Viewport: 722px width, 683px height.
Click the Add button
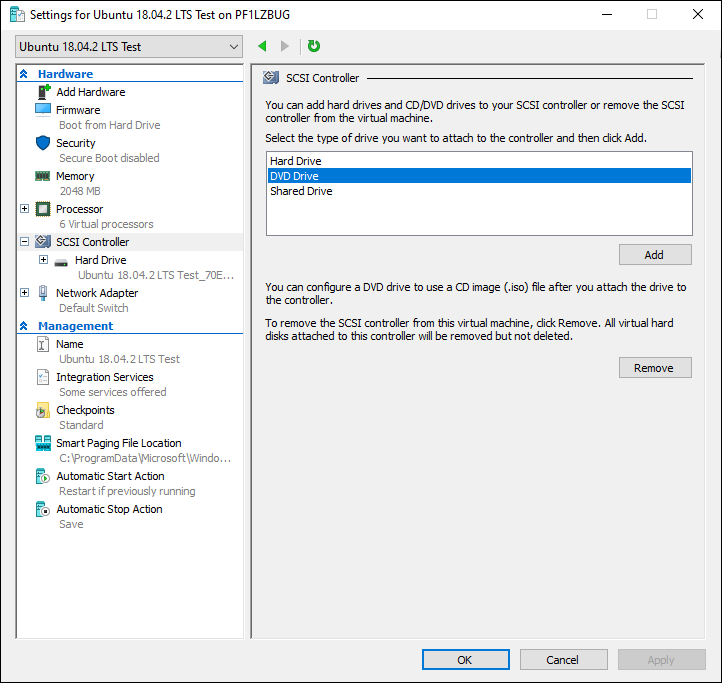coord(655,255)
